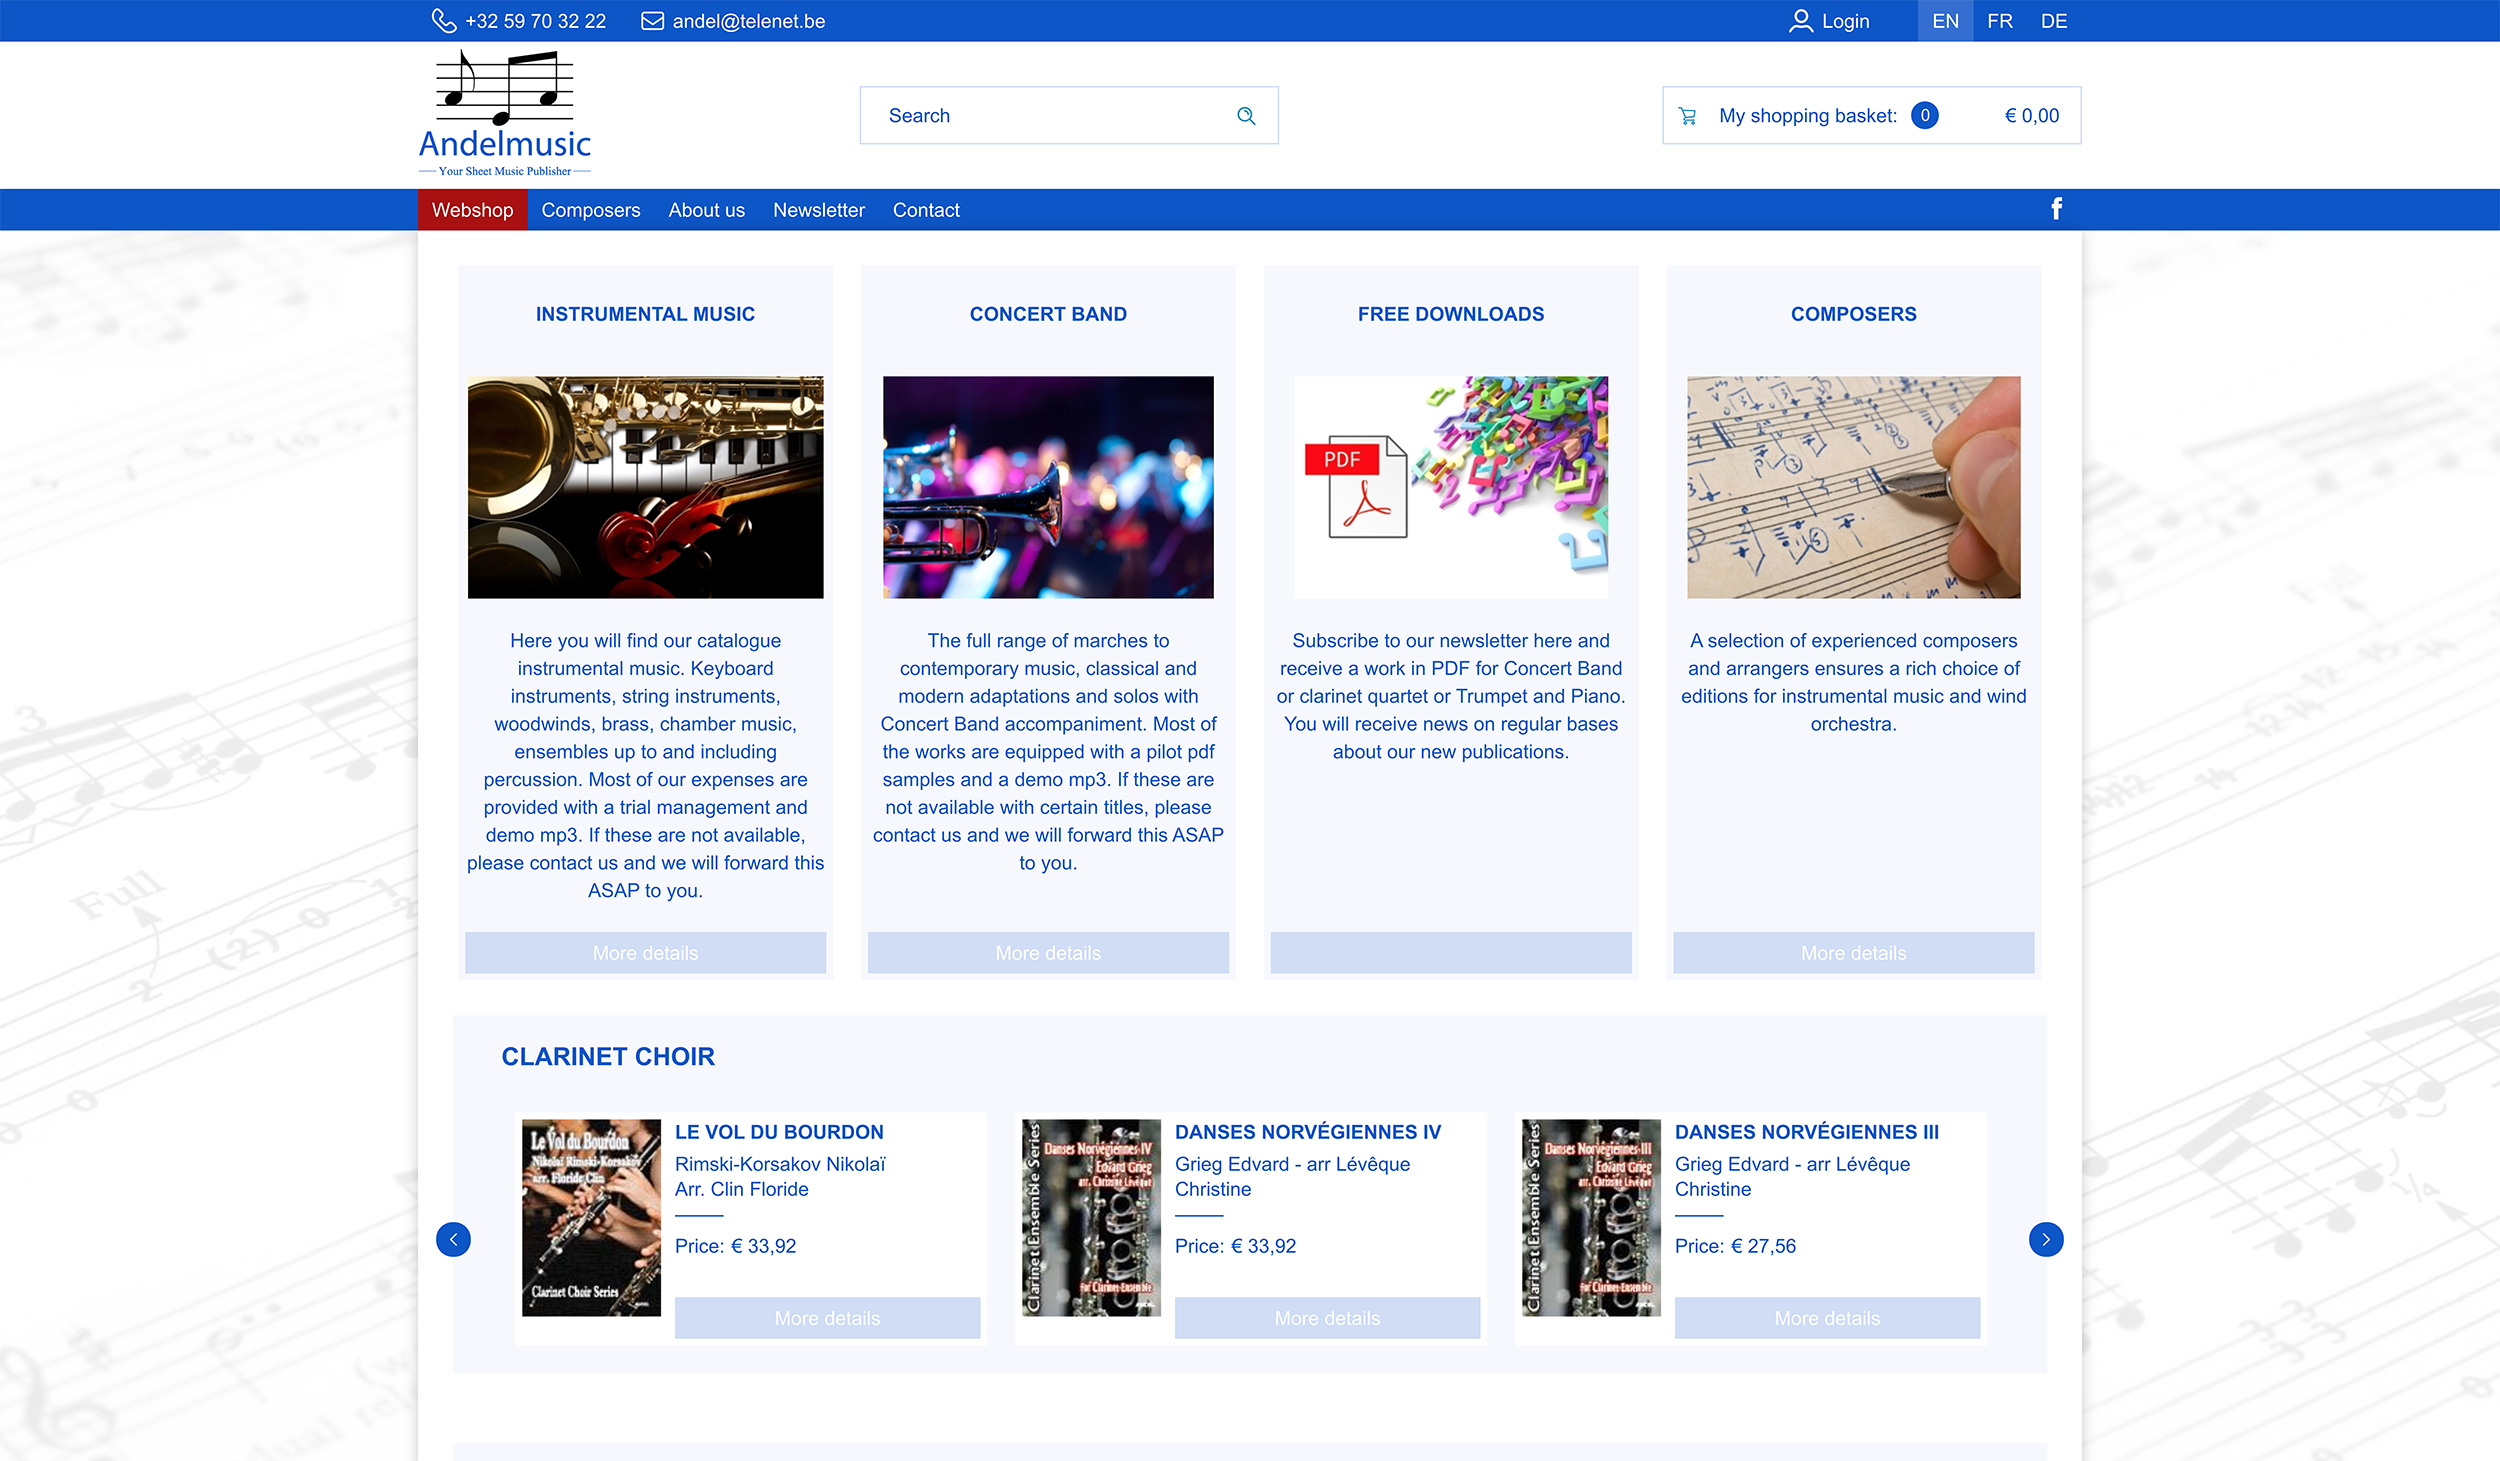Open the Andelmusic logo homepage
The image size is (2500, 1461).
click(505, 115)
